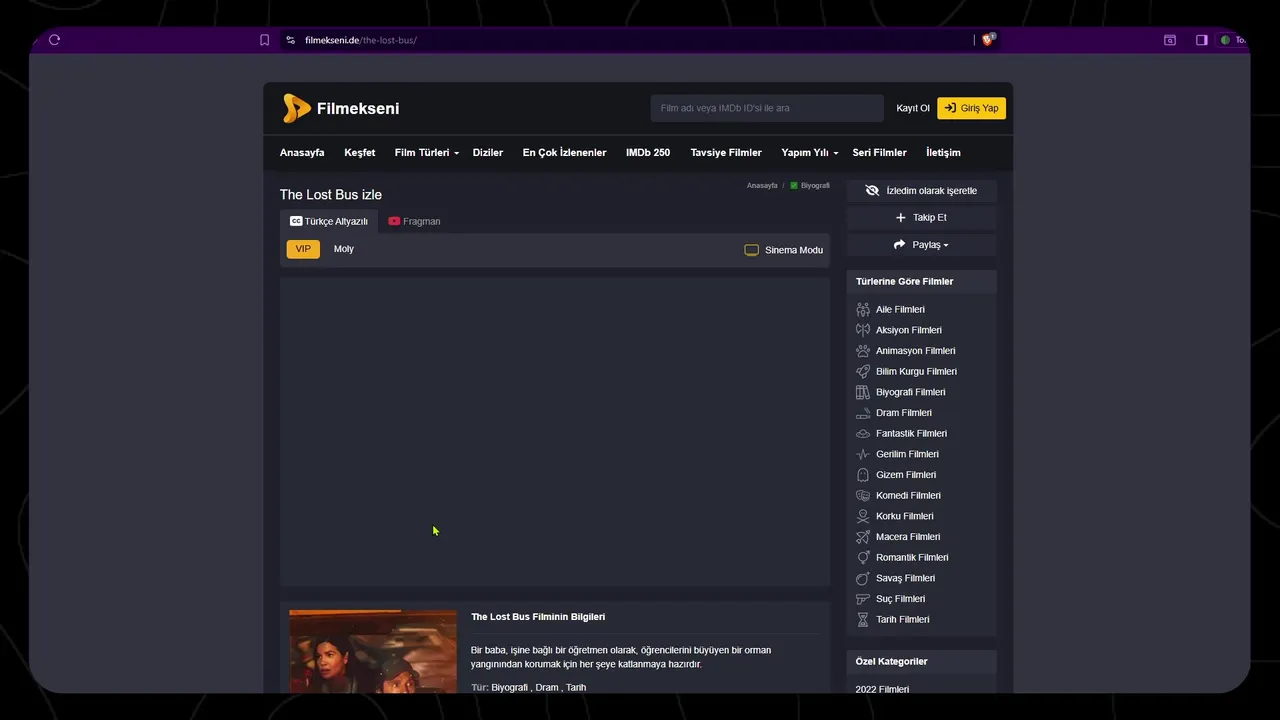1280x720 pixels.
Task: Expand the Yapım Yılı dropdown
Action: [x=809, y=153]
